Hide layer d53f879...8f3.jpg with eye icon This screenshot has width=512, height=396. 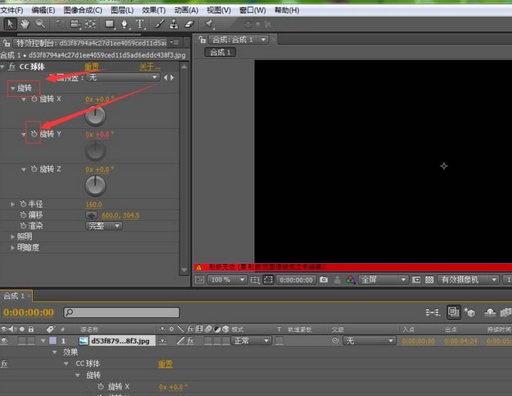click(5, 341)
